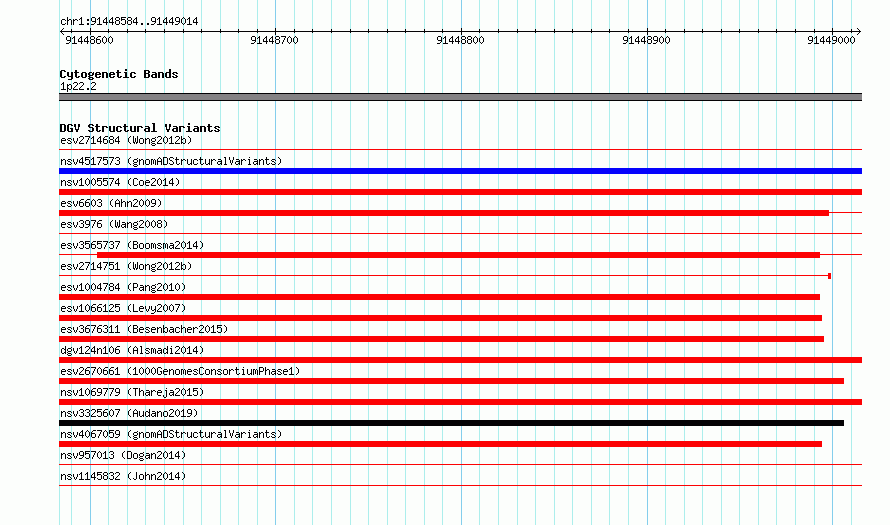Open the esv2670661 (1000GenomesConsortiumPhase1) label
Viewport: 890px width, 525px height.
(180, 371)
